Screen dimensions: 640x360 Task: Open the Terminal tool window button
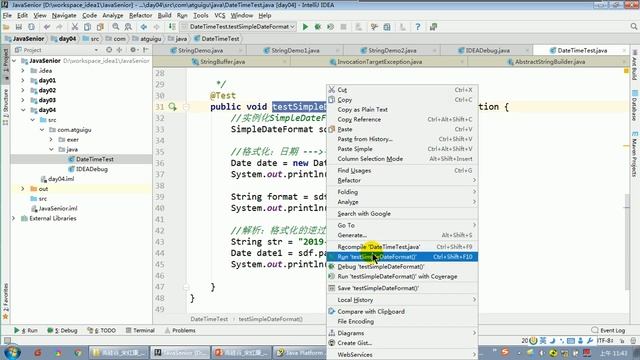point(140,331)
